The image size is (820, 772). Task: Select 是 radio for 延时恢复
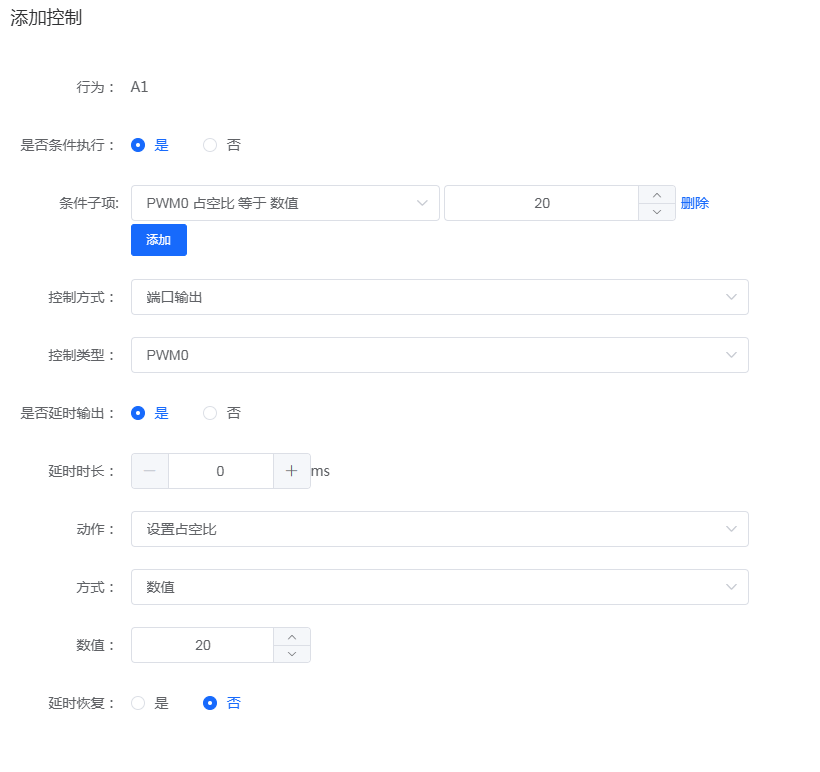(137, 703)
